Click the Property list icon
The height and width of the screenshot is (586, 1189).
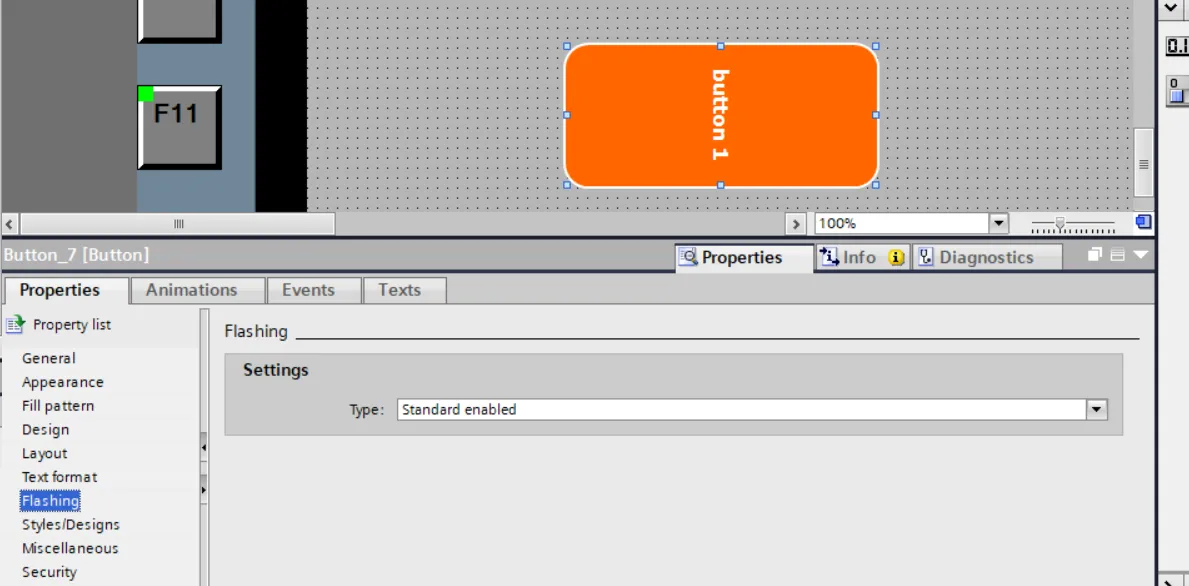(x=15, y=325)
